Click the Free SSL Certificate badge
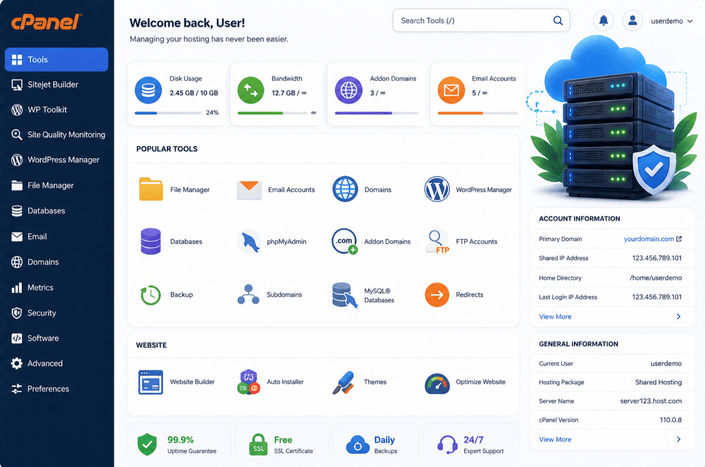The height and width of the screenshot is (467, 705). coord(281,444)
